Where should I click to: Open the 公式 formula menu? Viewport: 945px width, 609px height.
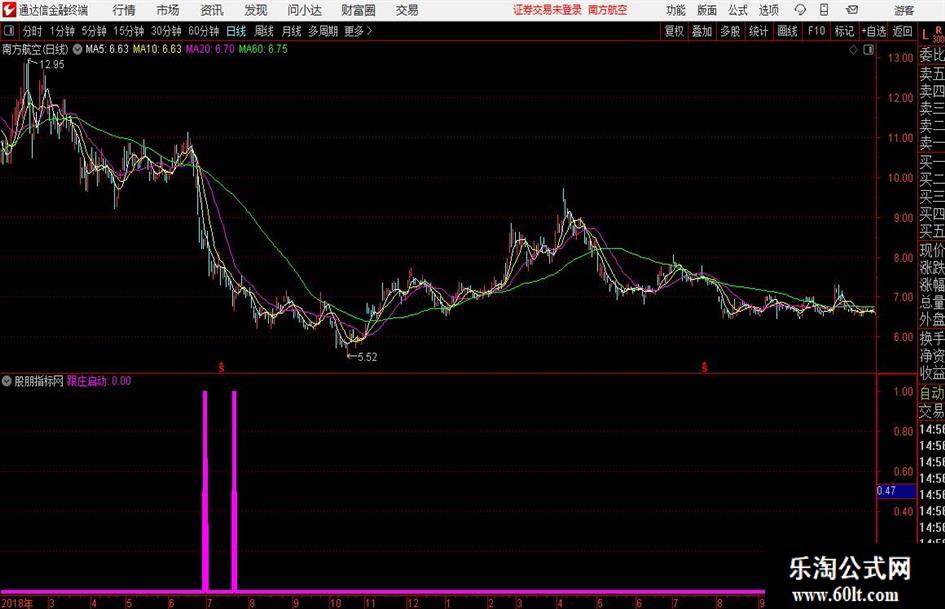[x=738, y=10]
